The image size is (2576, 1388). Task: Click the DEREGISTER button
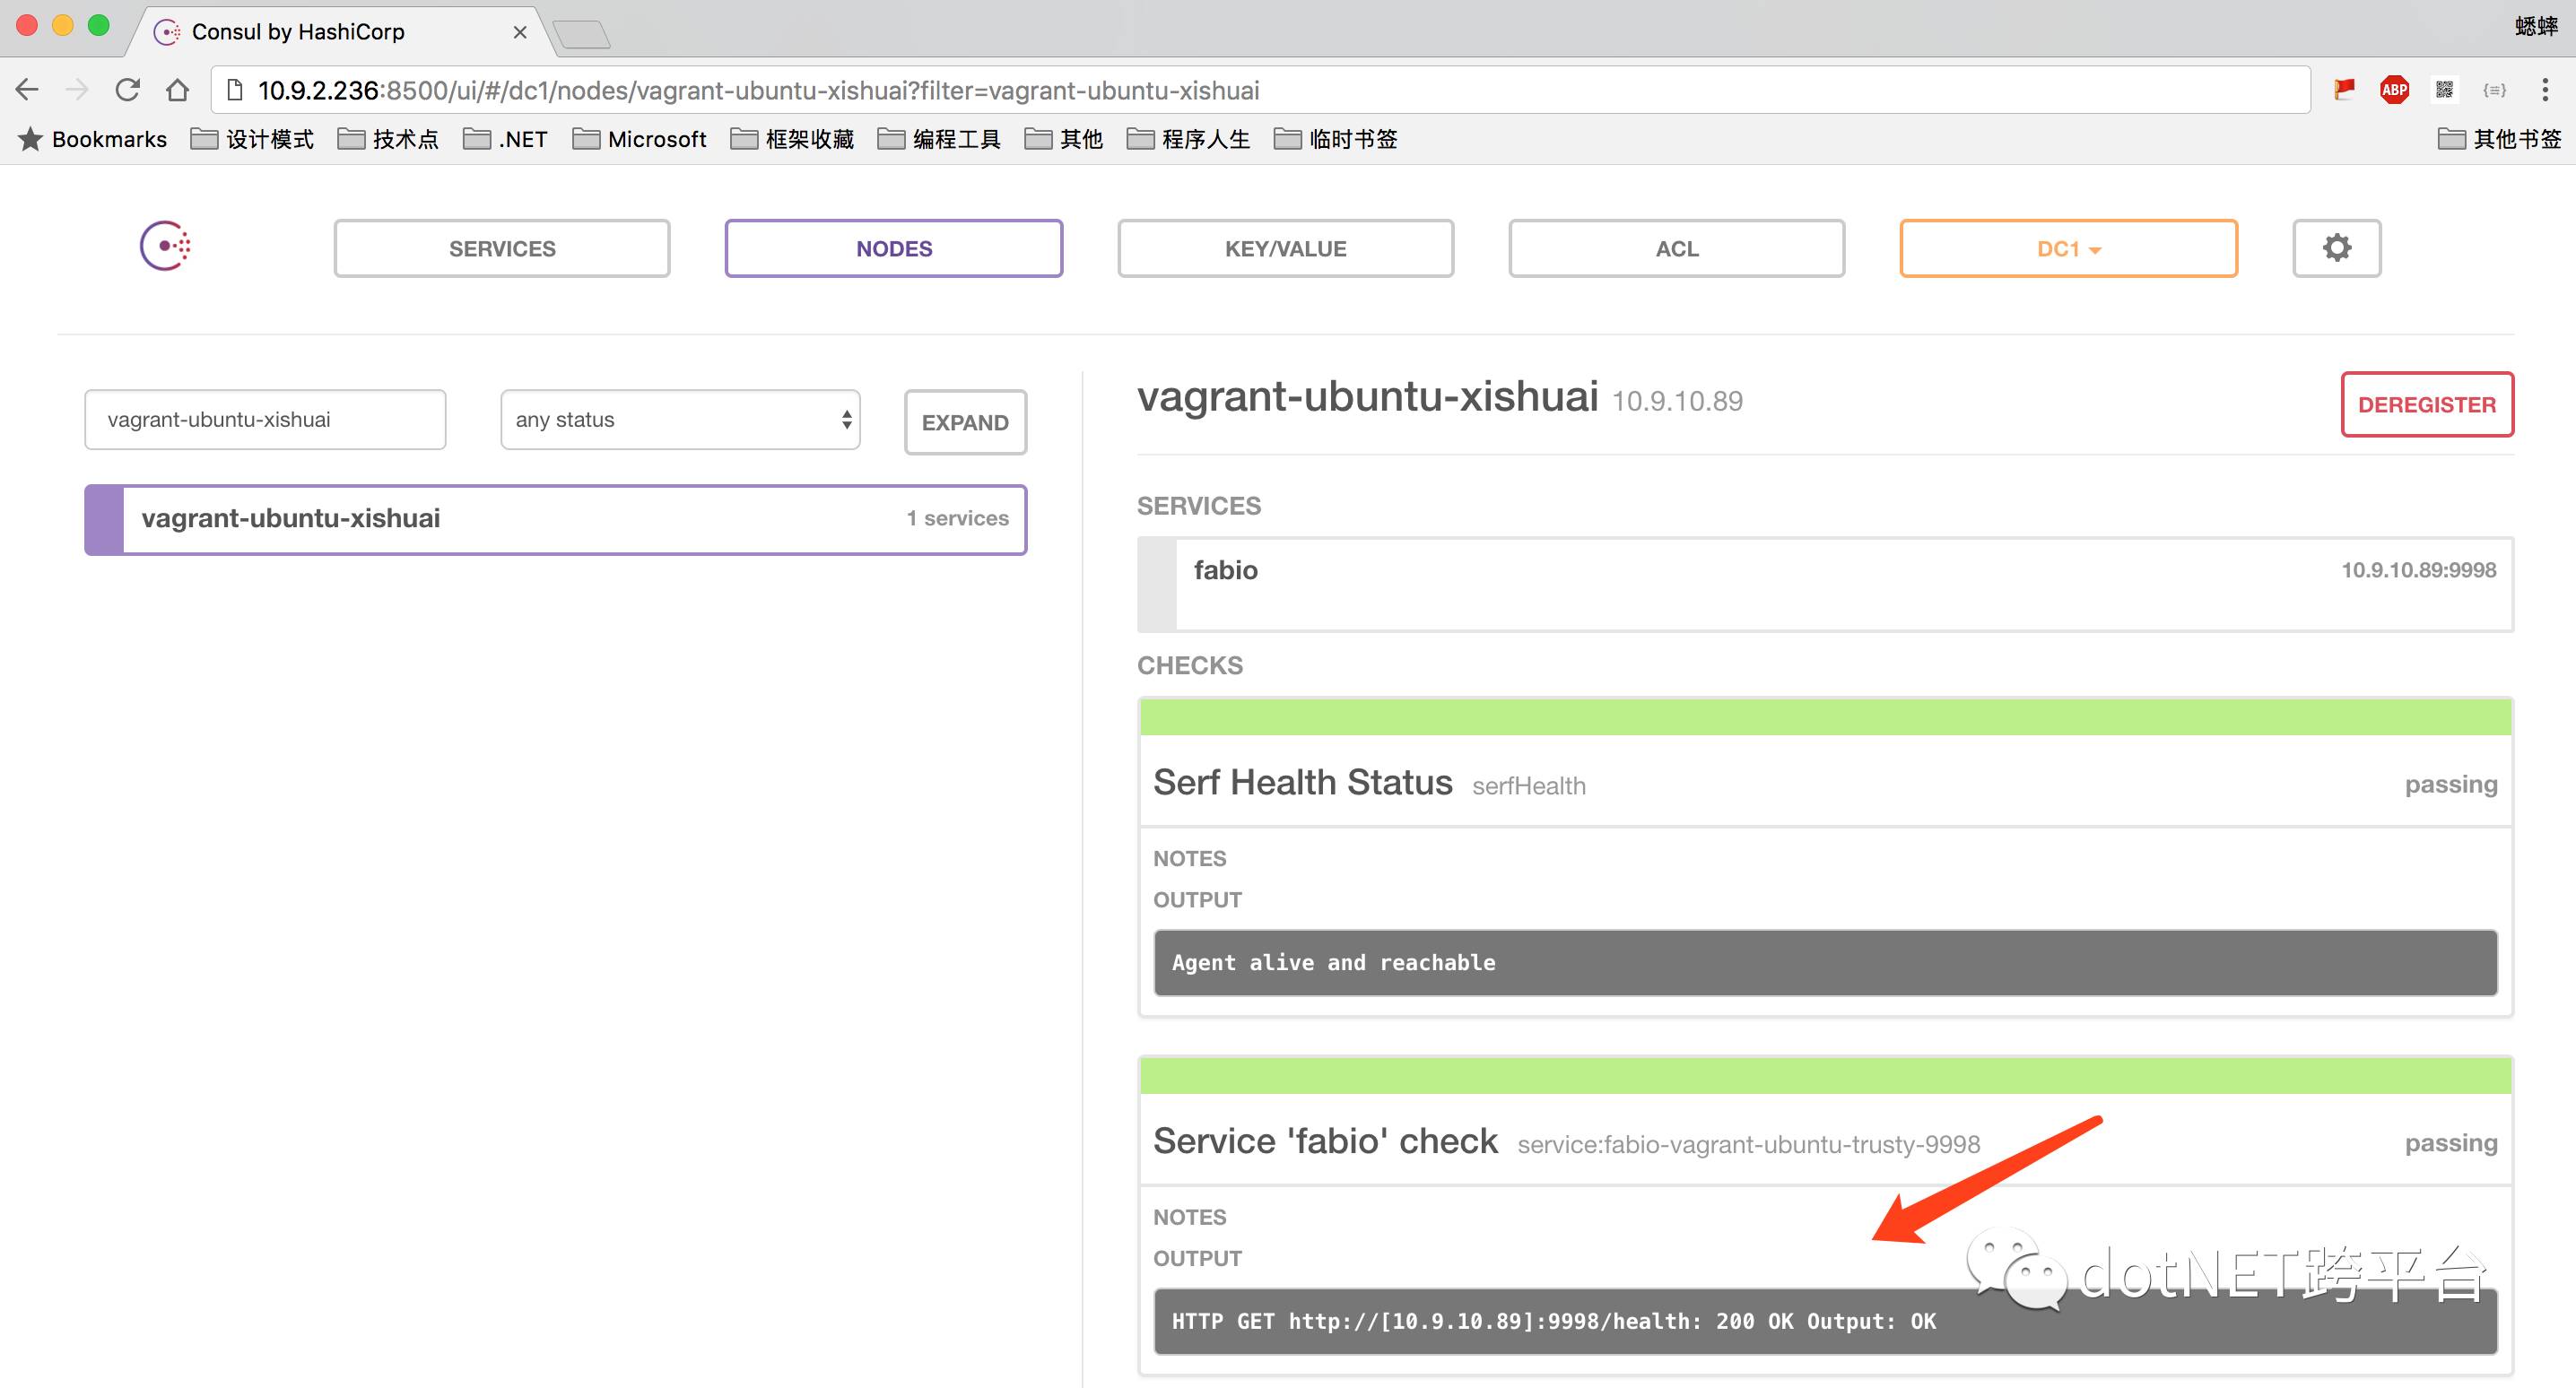[2427, 404]
